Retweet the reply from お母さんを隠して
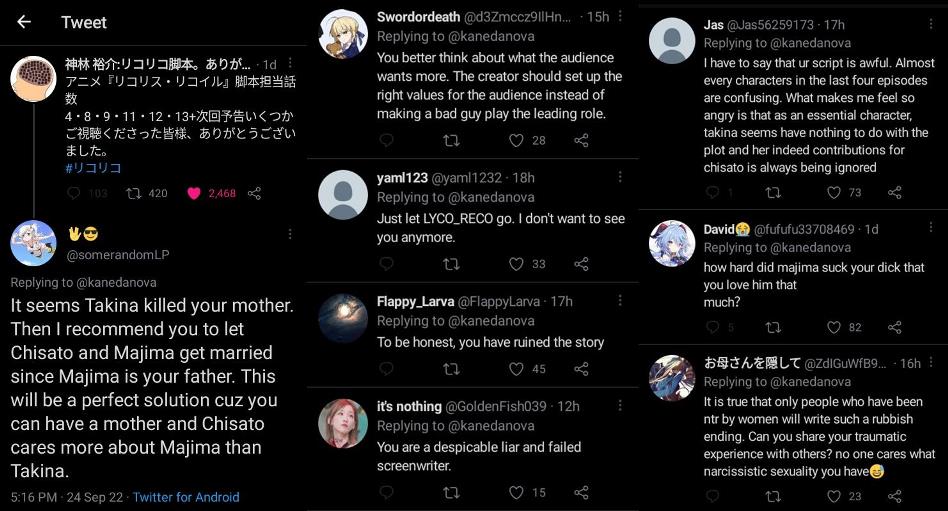Screen dimensions: 948x511 tap(773, 495)
